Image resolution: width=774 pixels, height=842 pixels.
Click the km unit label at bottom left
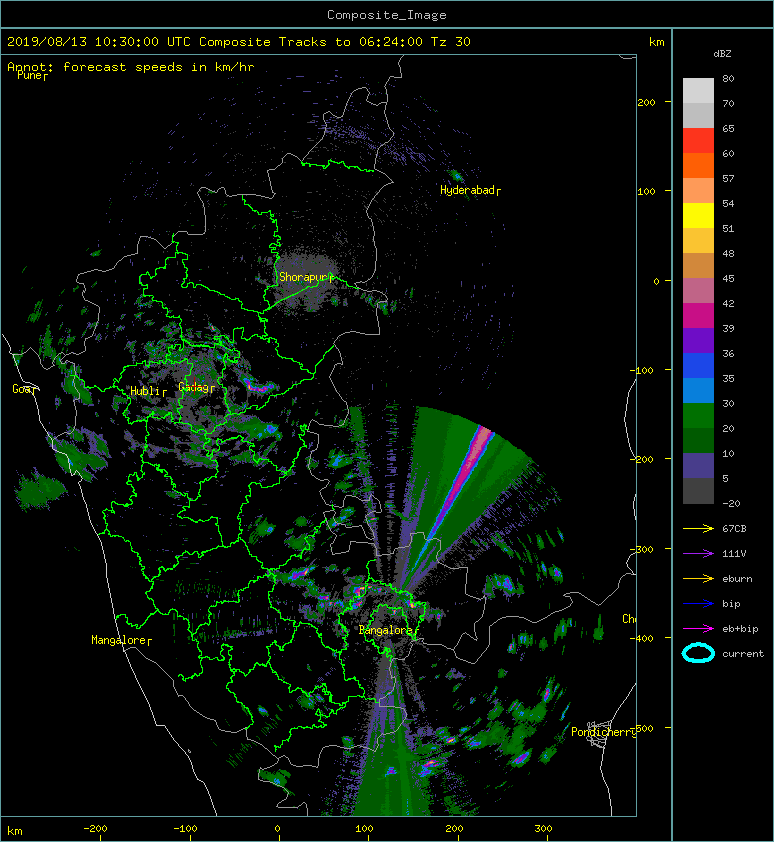coord(15,831)
